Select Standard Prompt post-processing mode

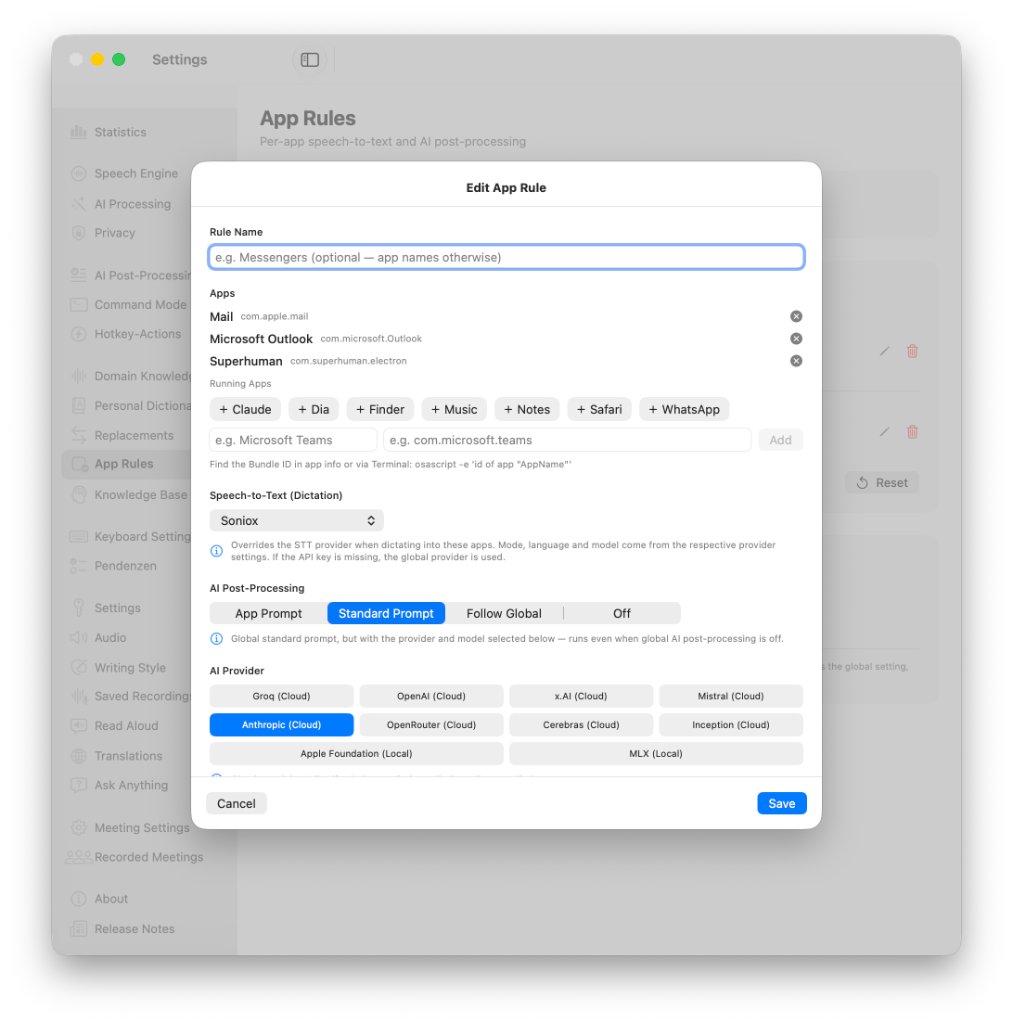point(386,613)
